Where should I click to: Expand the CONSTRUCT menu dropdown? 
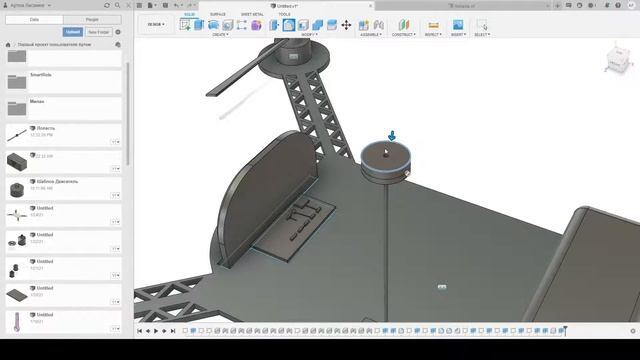click(404, 35)
